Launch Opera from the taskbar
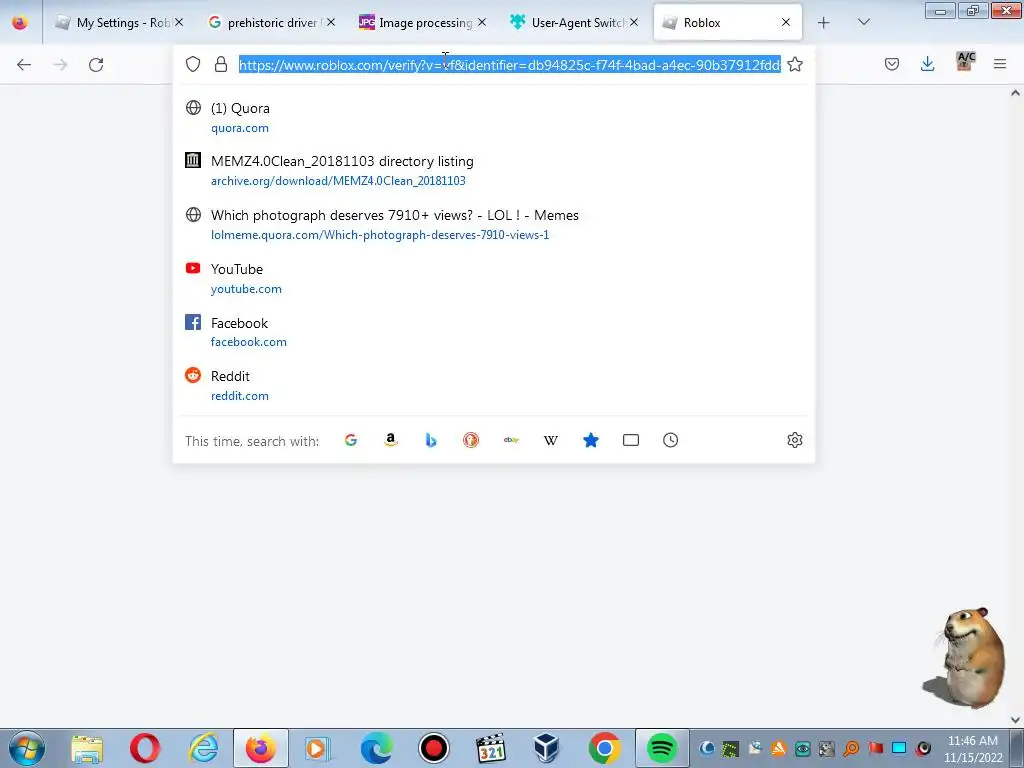1024x768 pixels. [x=144, y=748]
